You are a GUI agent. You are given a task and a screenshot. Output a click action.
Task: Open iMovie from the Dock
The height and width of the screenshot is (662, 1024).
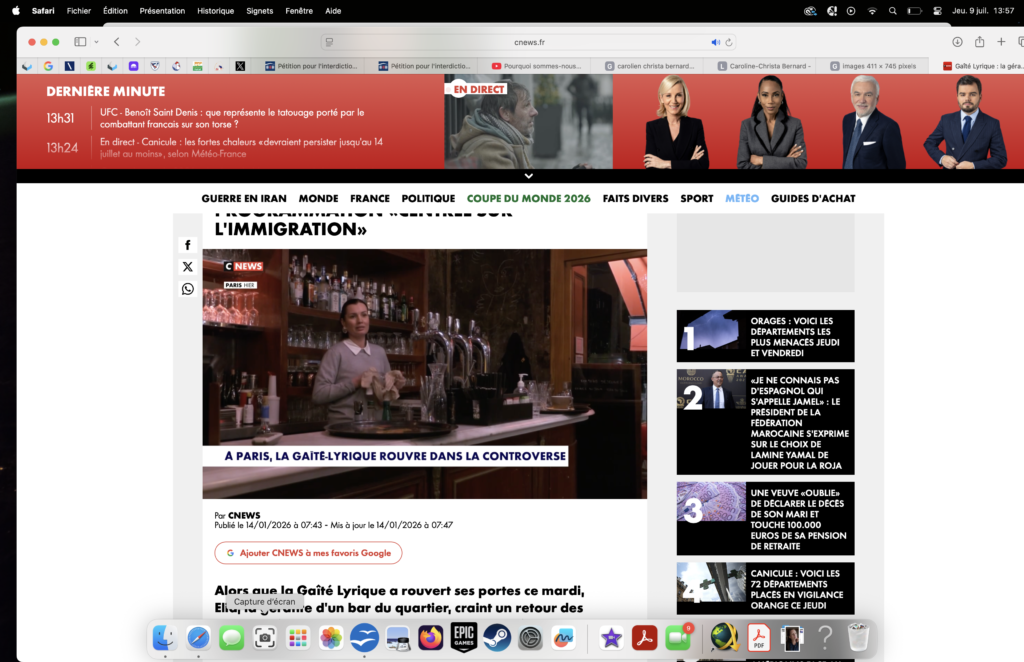(x=611, y=637)
